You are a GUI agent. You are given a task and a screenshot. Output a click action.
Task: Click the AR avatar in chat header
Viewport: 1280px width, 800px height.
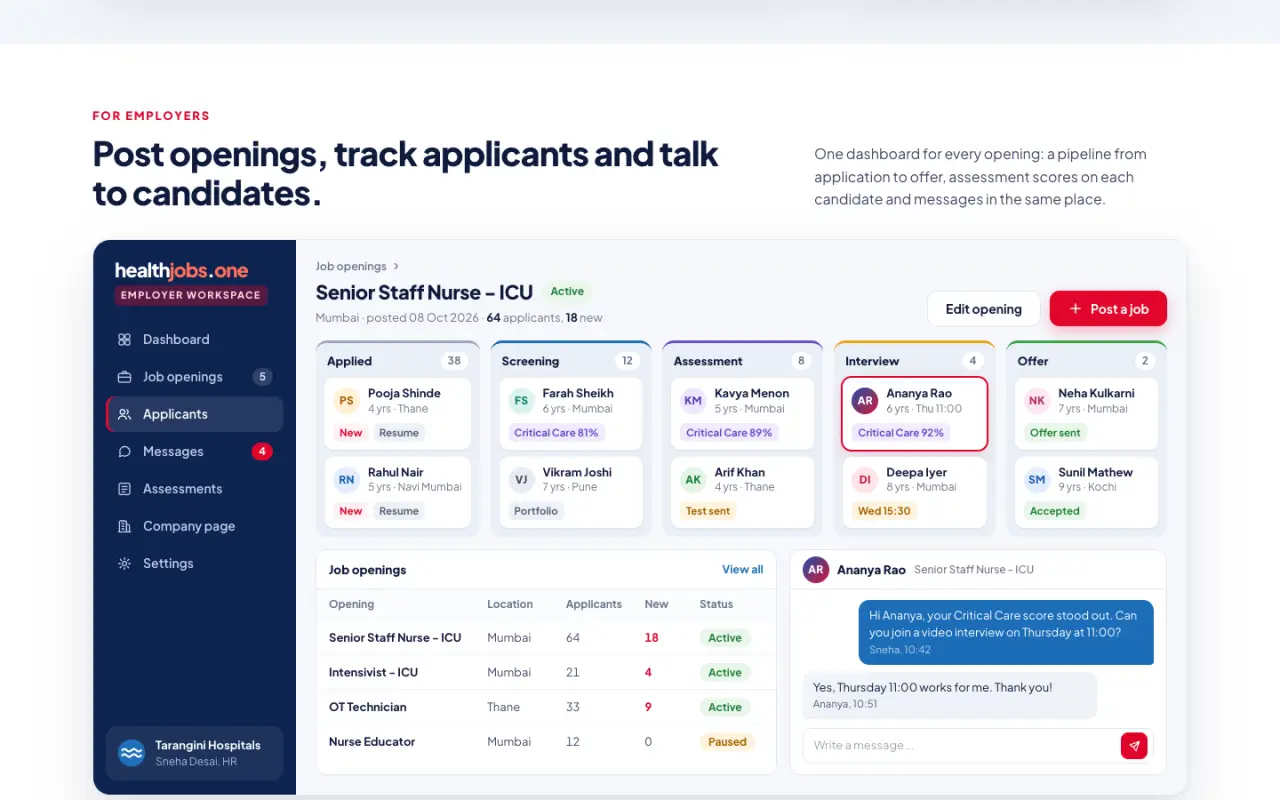coord(816,570)
